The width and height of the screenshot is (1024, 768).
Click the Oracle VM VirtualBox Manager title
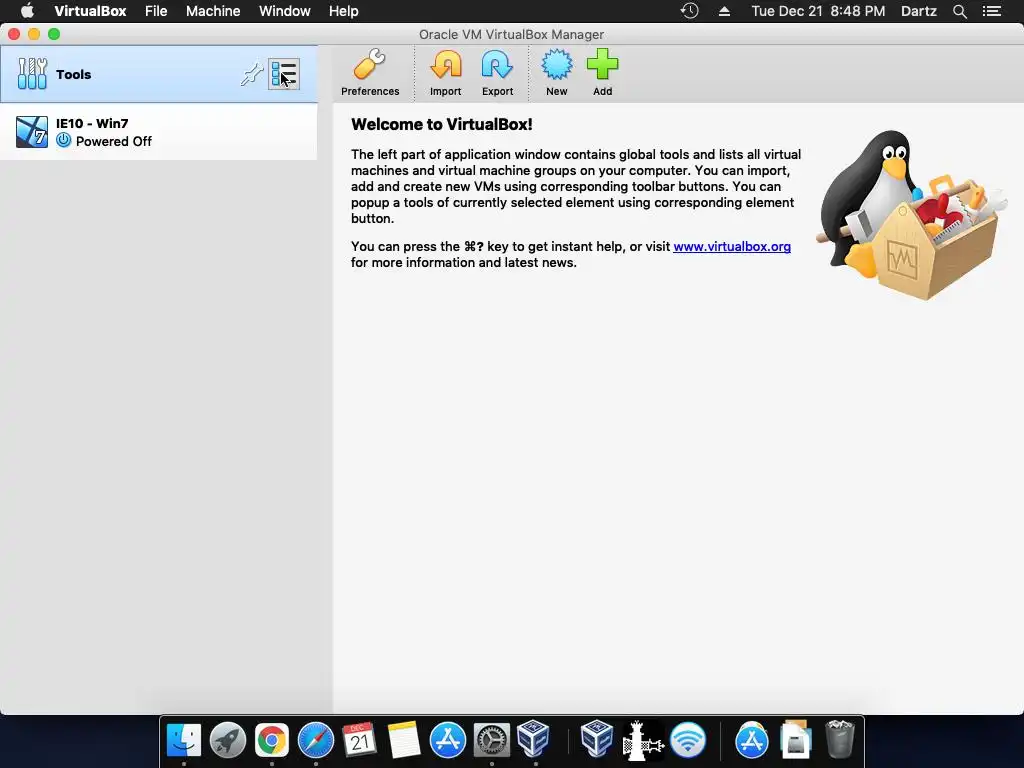pyautogui.click(x=511, y=35)
